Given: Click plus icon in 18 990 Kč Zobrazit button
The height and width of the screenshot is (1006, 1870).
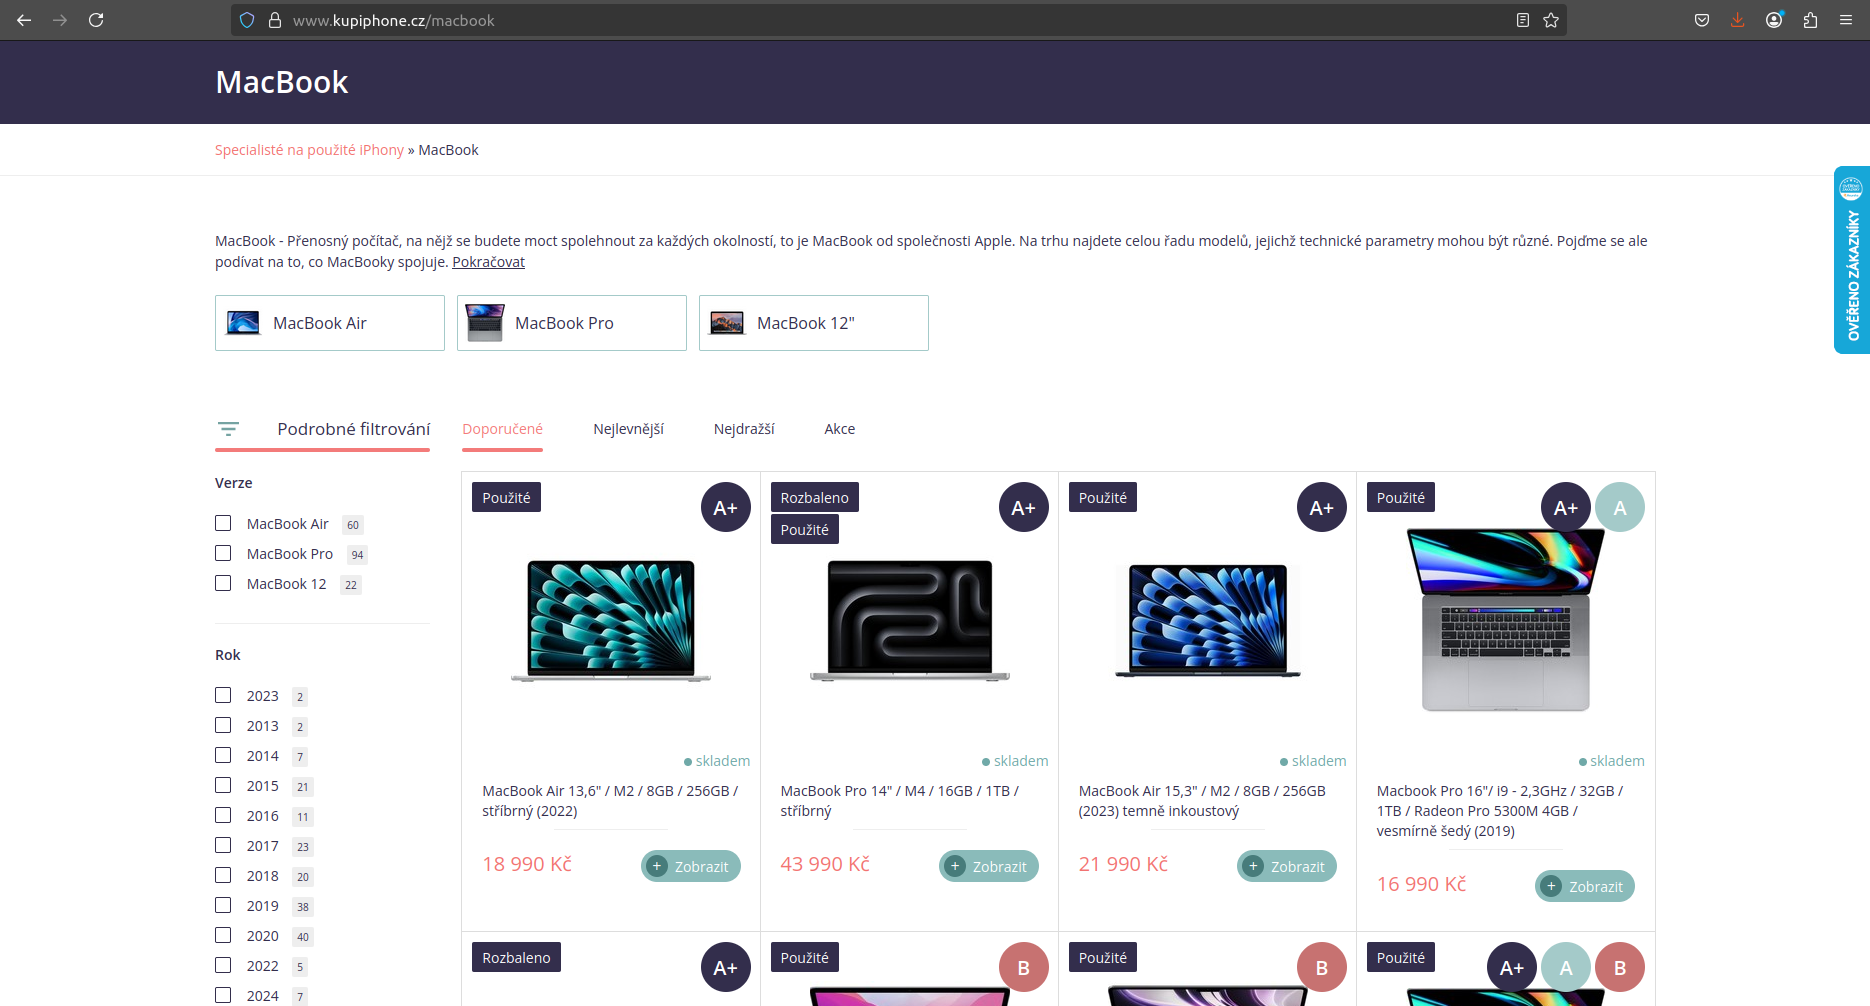Looking at the screenshot, I should coord(657,866).
